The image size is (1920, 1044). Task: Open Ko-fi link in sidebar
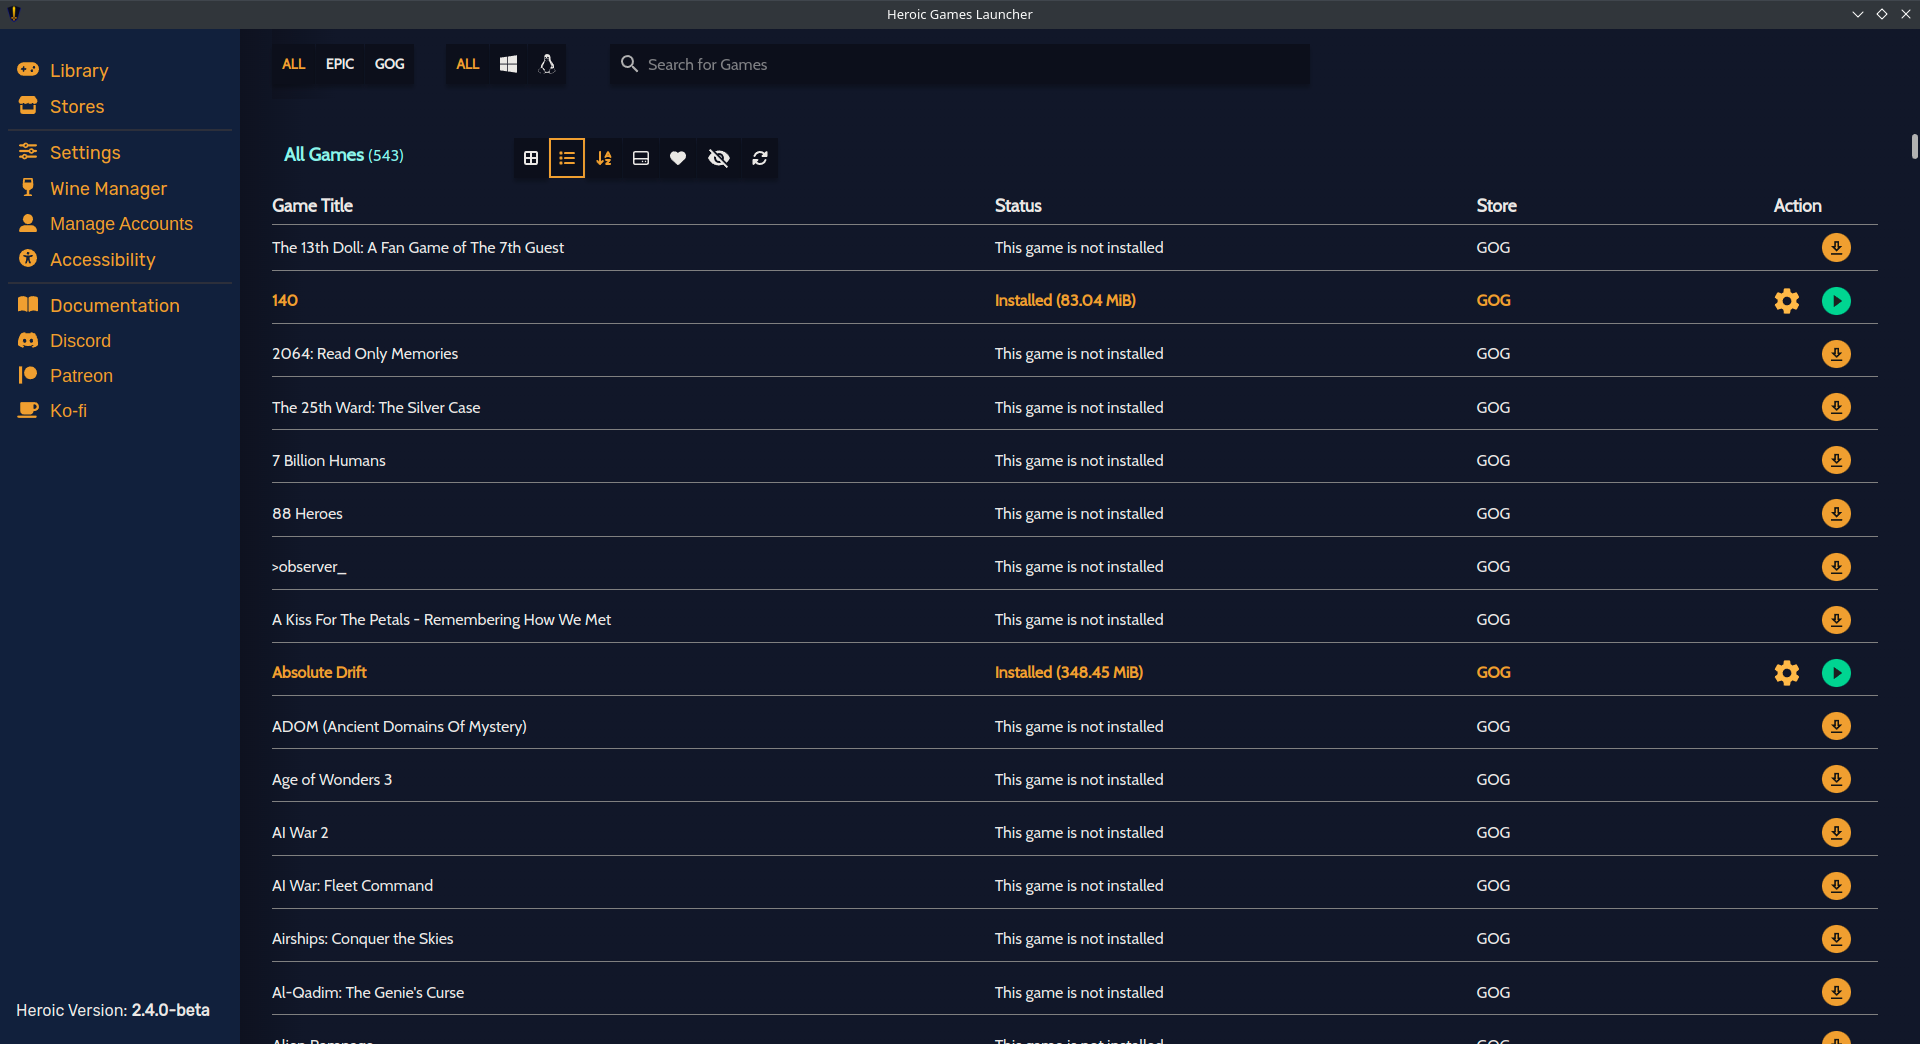click(68, 411)
